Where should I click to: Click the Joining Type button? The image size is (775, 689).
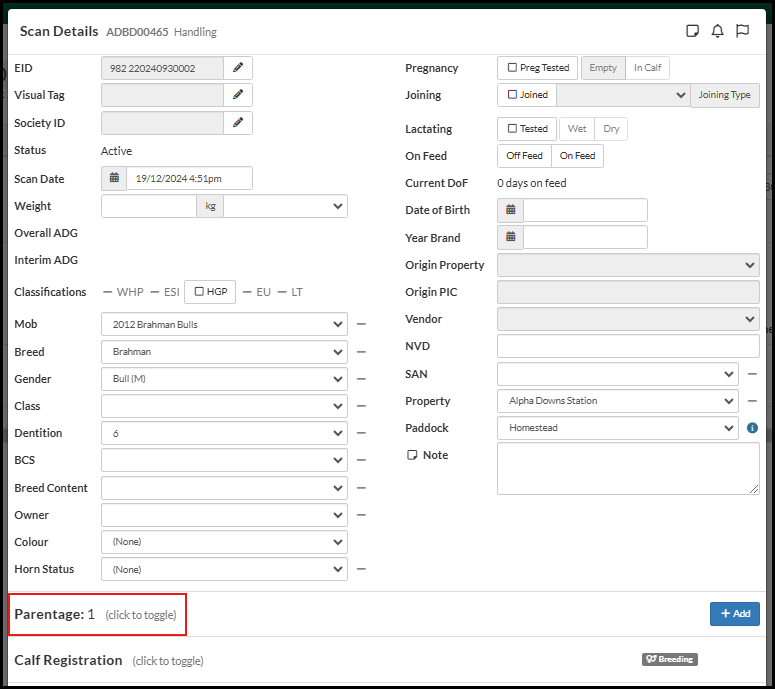[x=725, y=94]
